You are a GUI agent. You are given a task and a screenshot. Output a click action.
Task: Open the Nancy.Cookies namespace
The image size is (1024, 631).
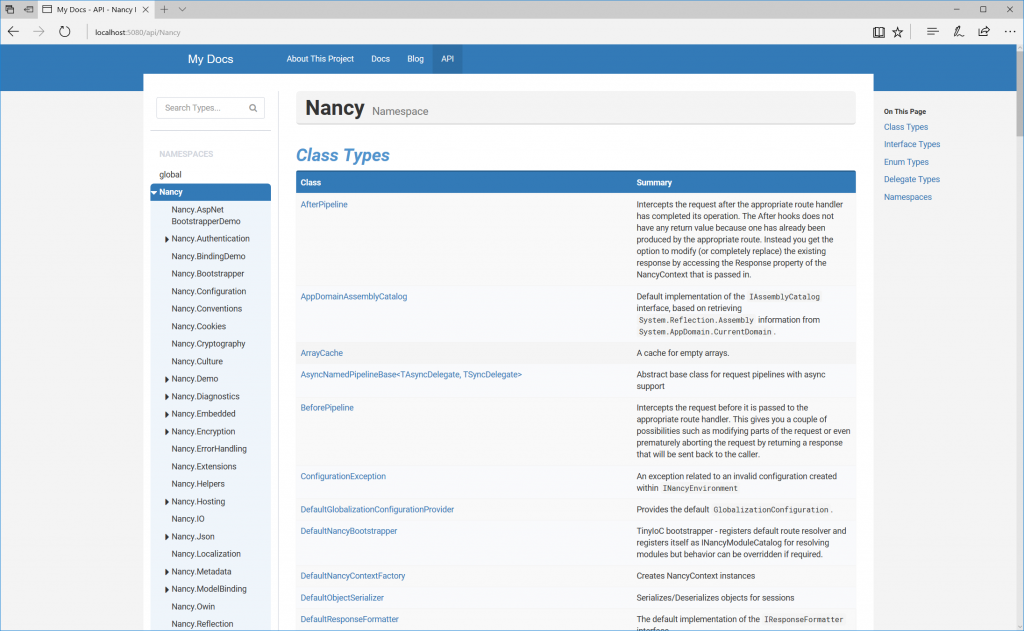[x=199, y=326]
